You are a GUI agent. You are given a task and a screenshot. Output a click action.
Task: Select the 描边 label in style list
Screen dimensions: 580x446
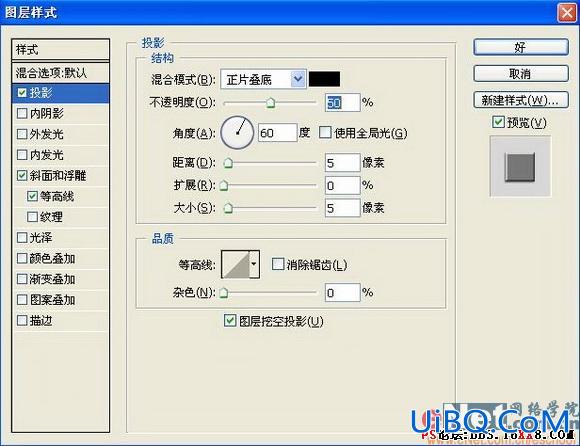(41, 320)
